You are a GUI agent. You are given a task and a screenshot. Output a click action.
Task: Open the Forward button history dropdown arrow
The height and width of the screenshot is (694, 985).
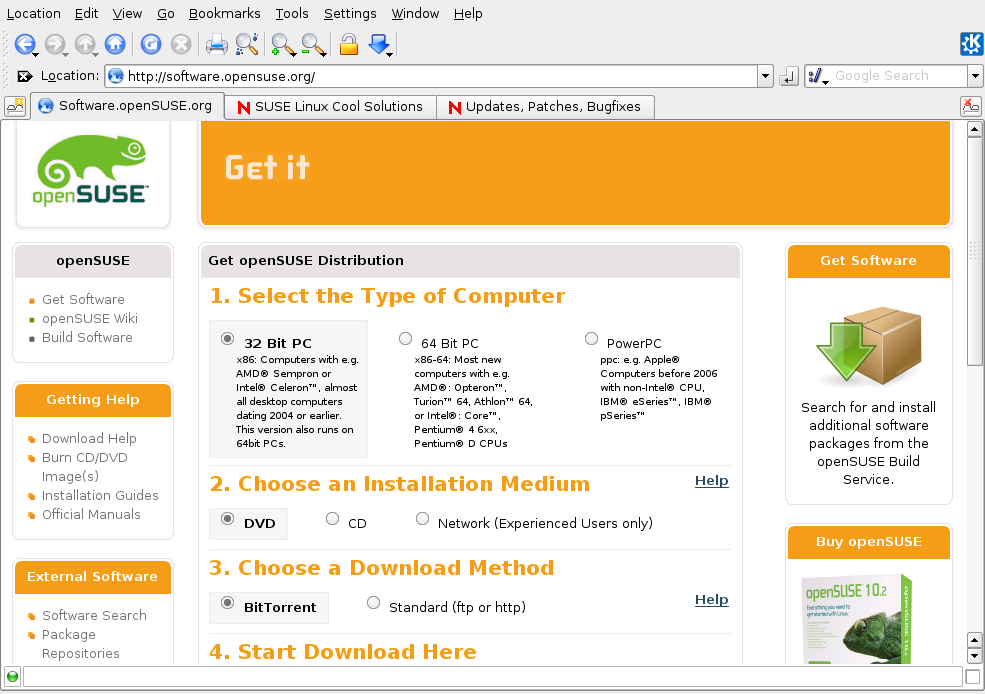tap(66, 54)
